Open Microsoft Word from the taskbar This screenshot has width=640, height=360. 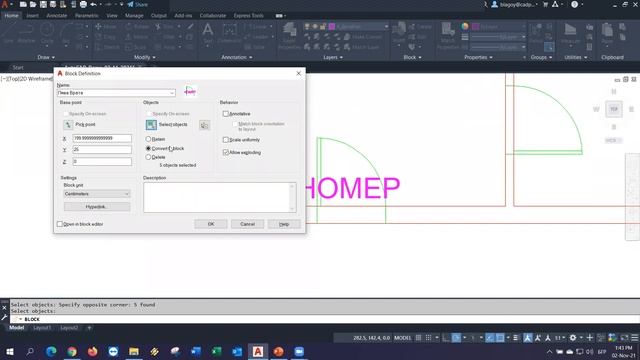click(x=196, y=351)
